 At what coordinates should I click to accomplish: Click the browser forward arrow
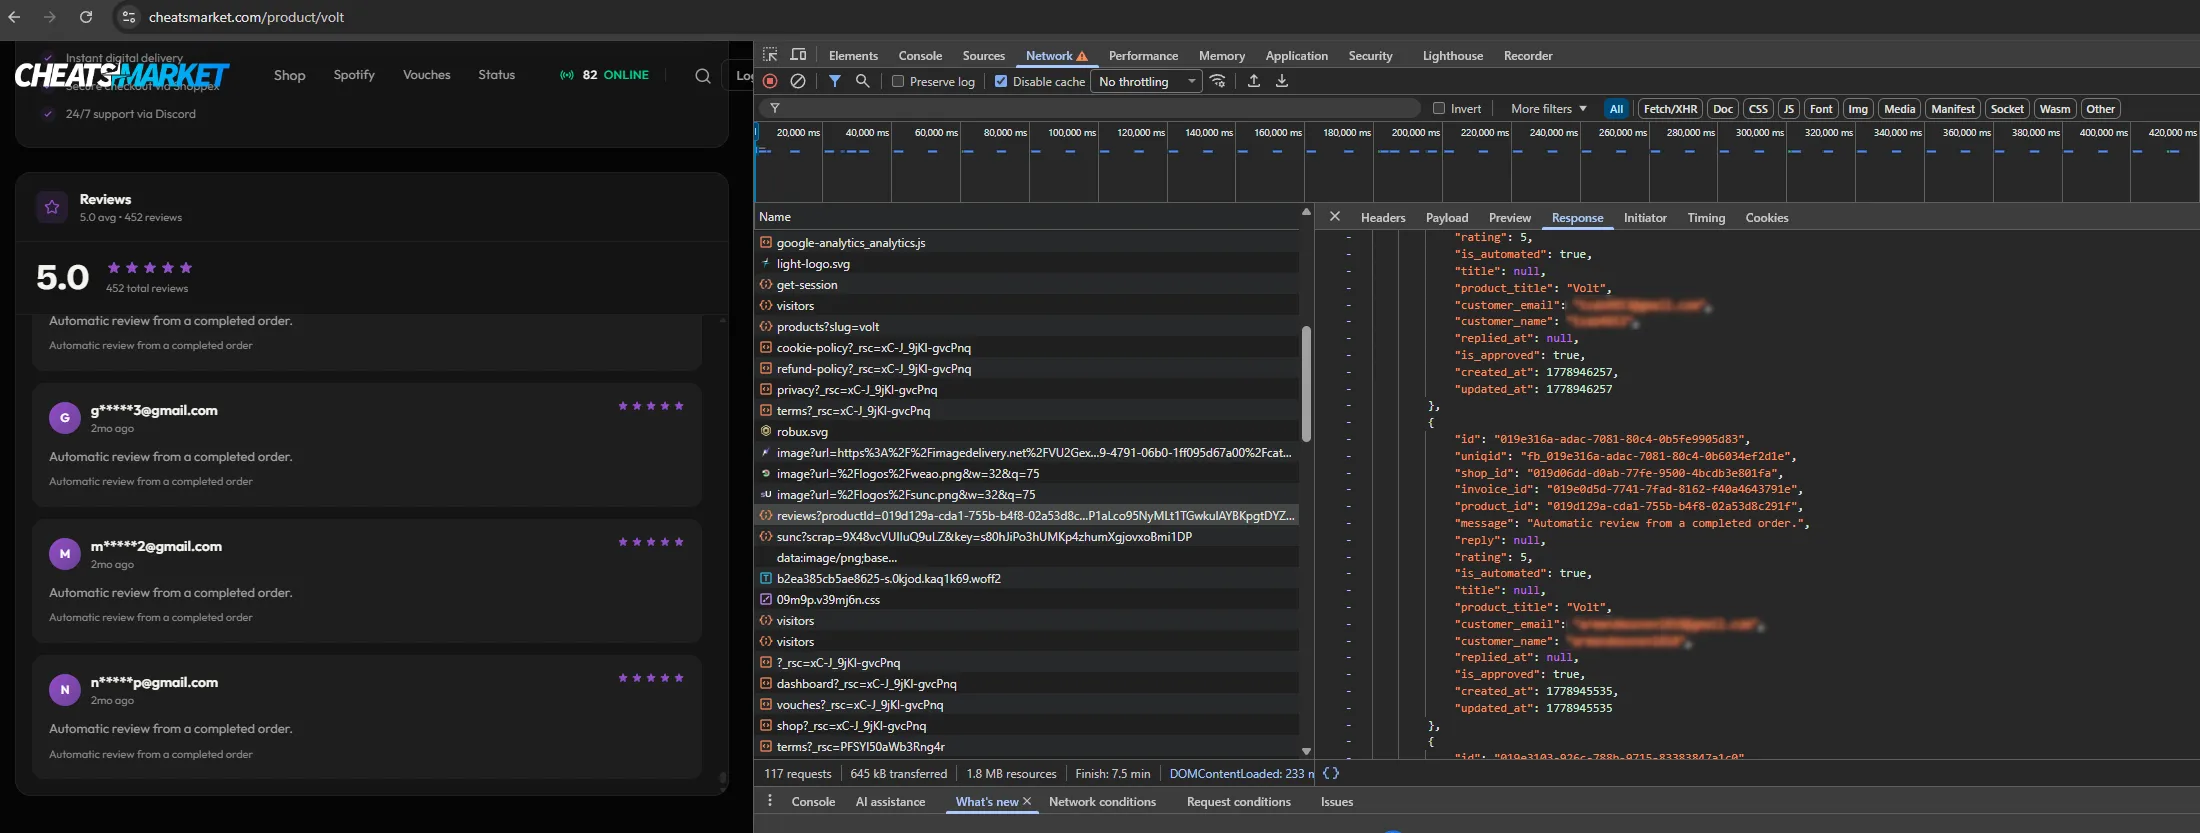(50, 17)
